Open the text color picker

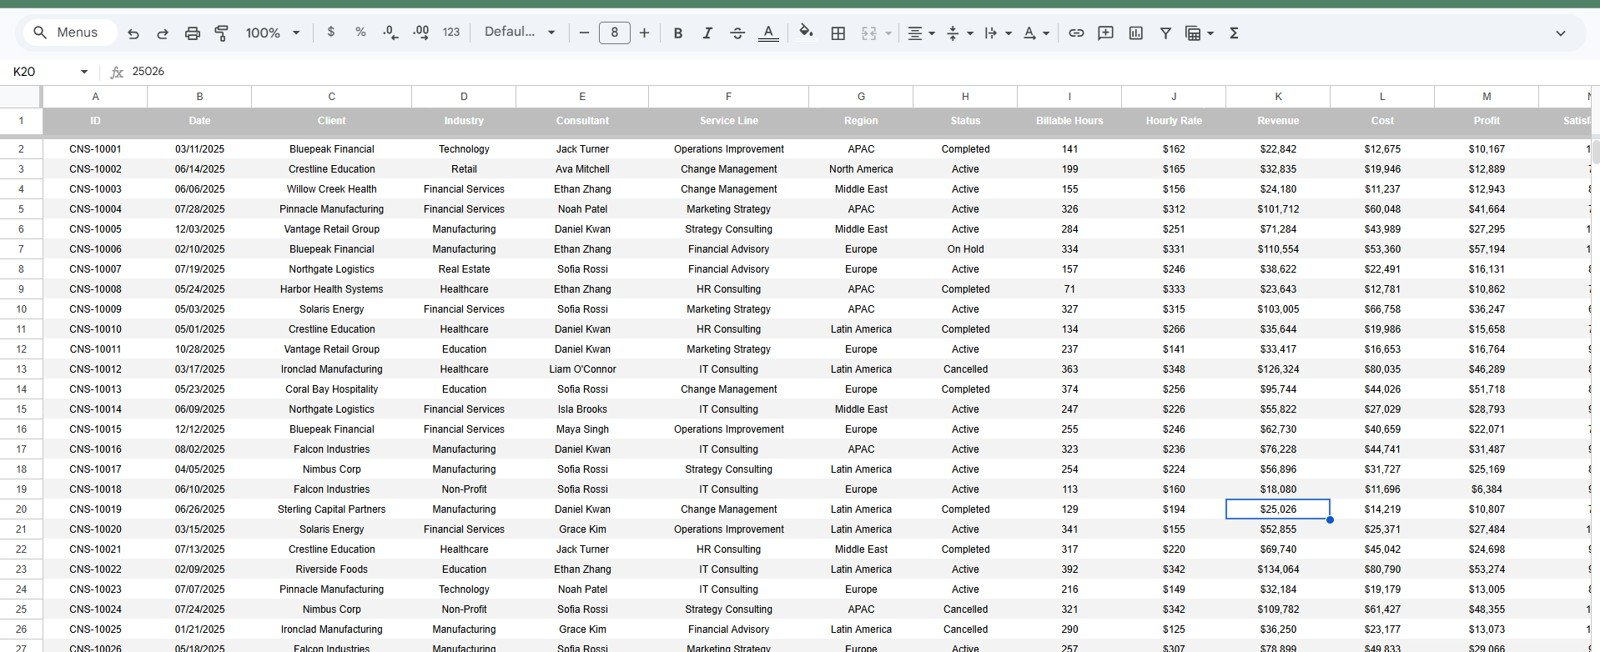coord(768,33)
